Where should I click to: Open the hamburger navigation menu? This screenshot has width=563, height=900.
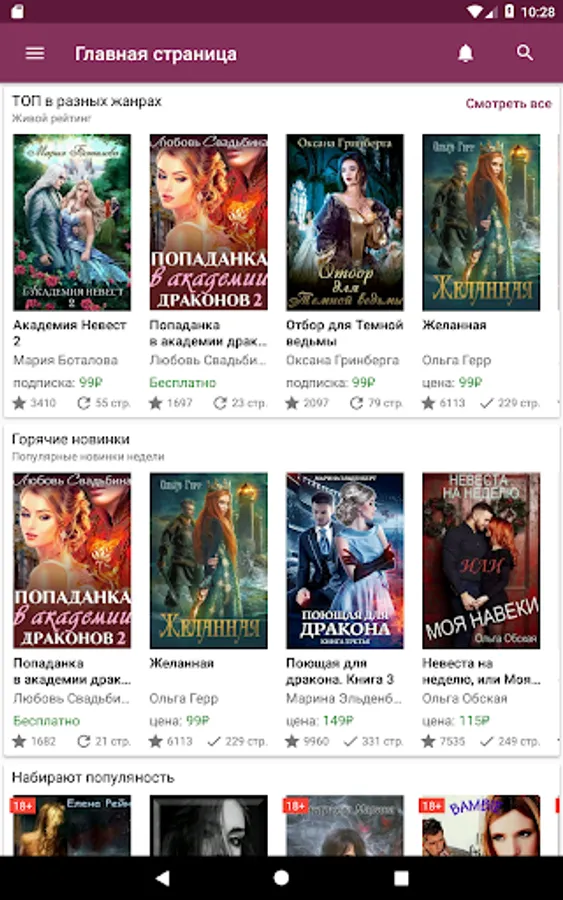(x=35, y=53)
